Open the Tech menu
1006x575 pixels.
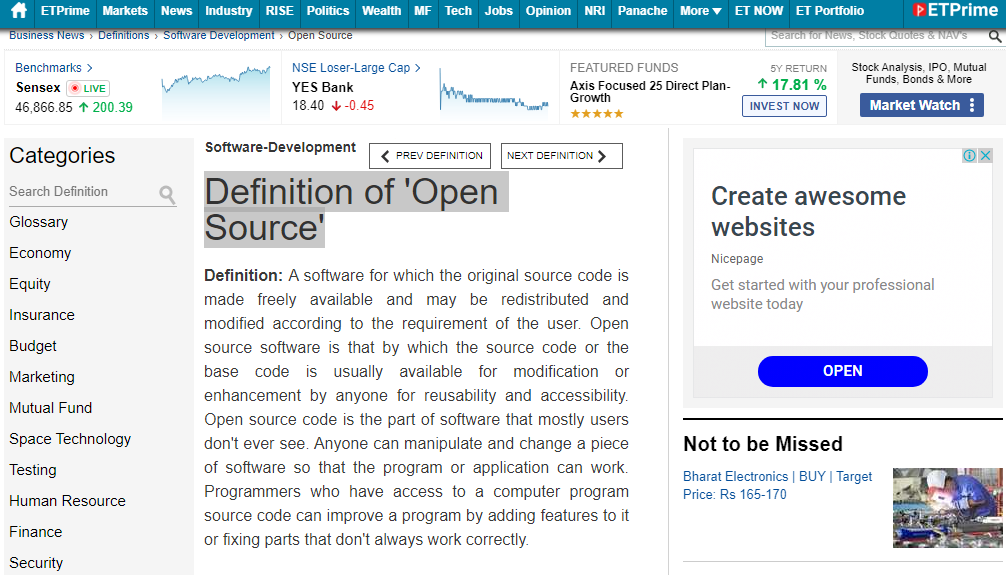click(x=458, y=11)
